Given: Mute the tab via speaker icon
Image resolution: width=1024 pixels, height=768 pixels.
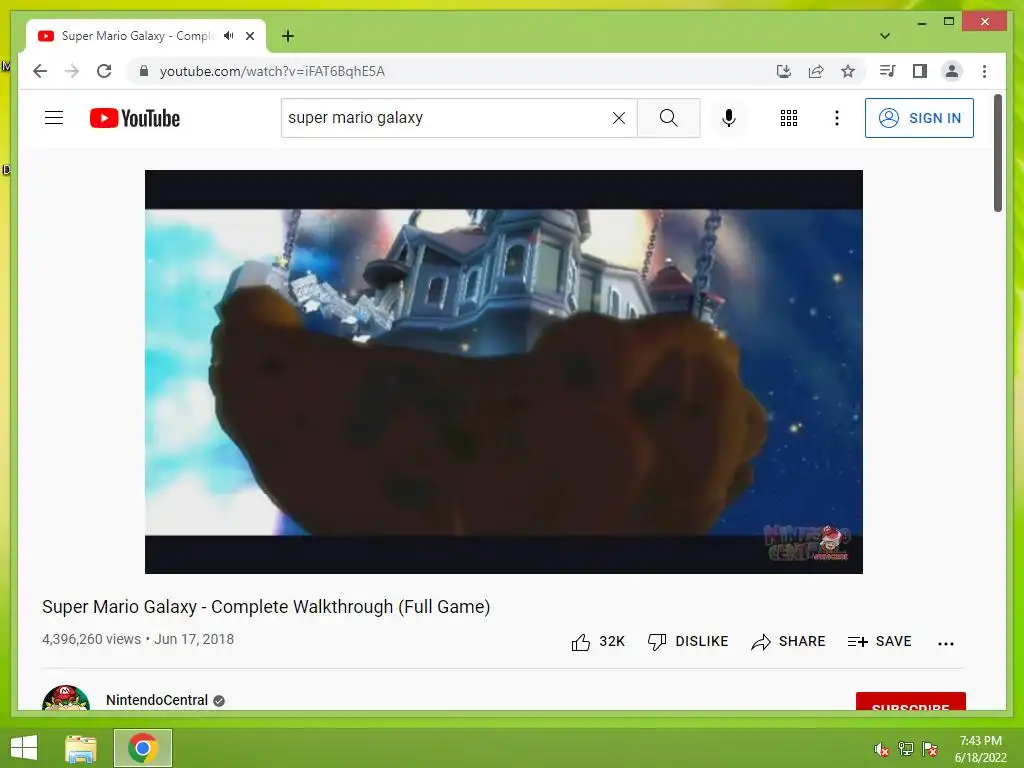Looking at the screenshot, I should [x=228, y=36].
